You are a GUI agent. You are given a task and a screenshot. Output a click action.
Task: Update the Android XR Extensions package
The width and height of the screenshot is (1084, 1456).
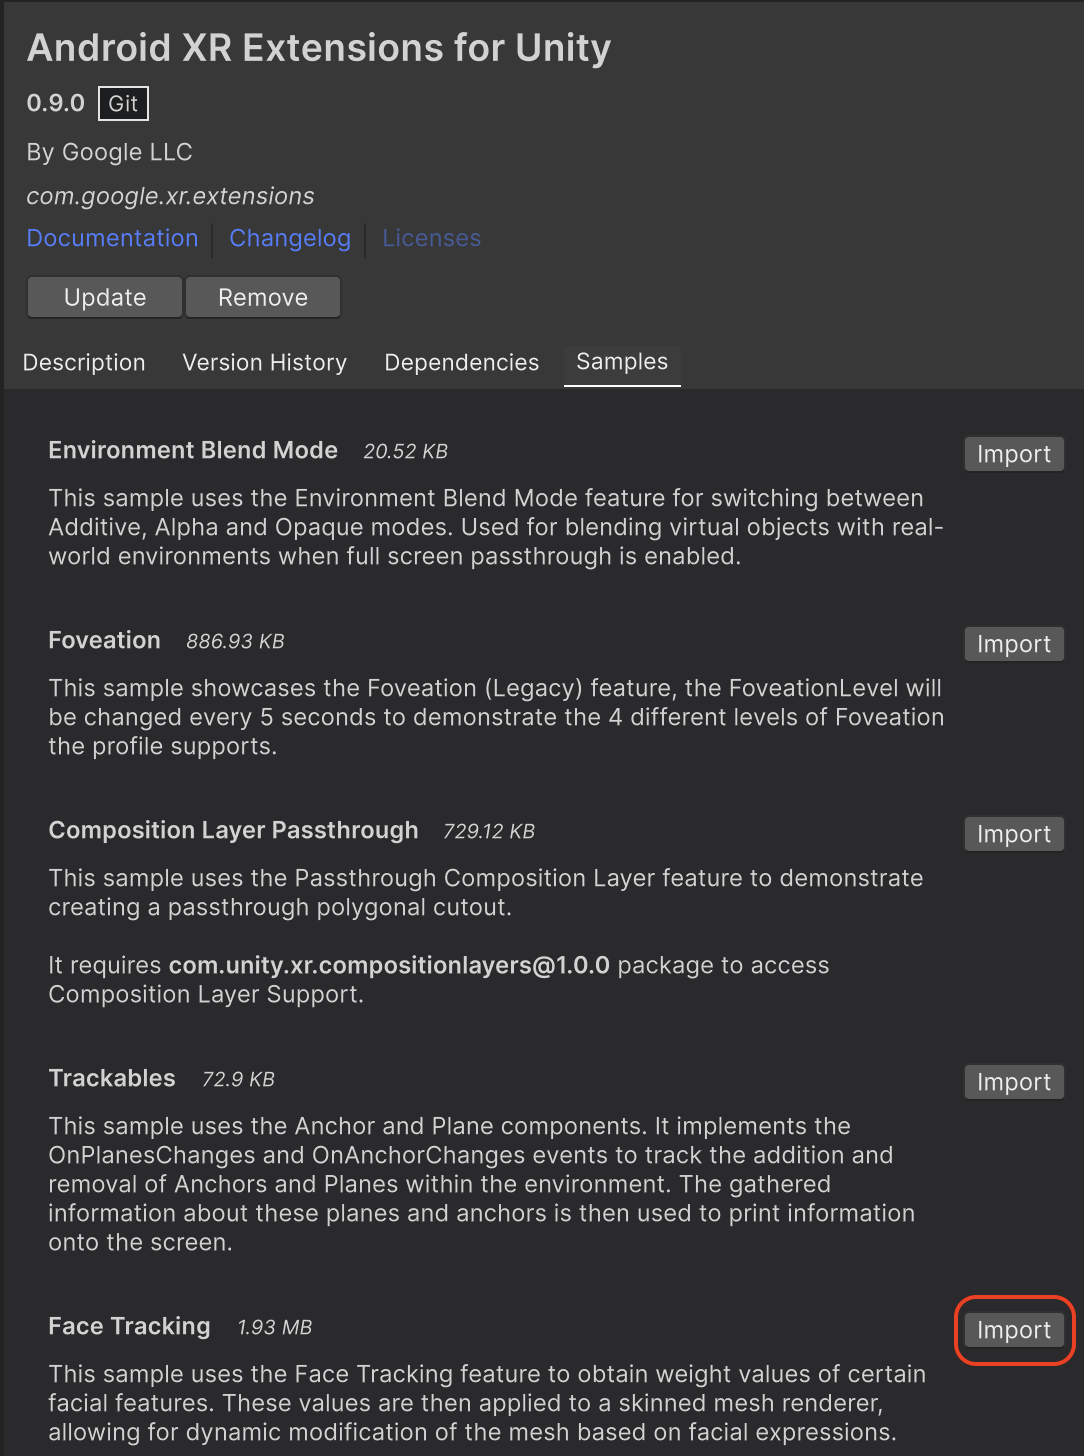pyautogui.click(x=103, y=297)
